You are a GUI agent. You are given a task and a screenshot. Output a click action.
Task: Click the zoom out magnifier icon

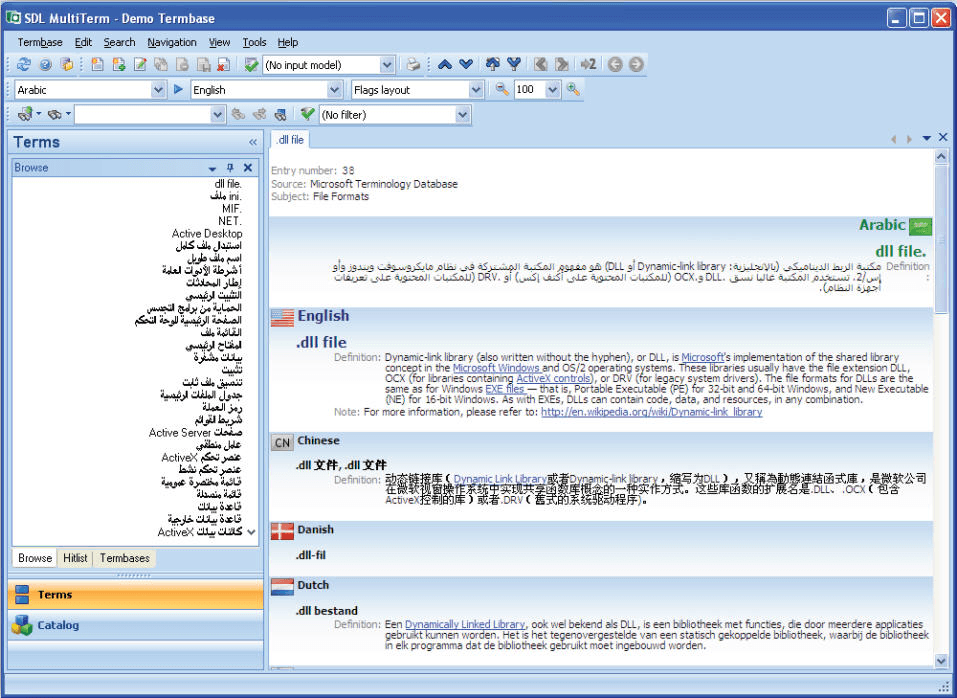[x=502, y=90]
